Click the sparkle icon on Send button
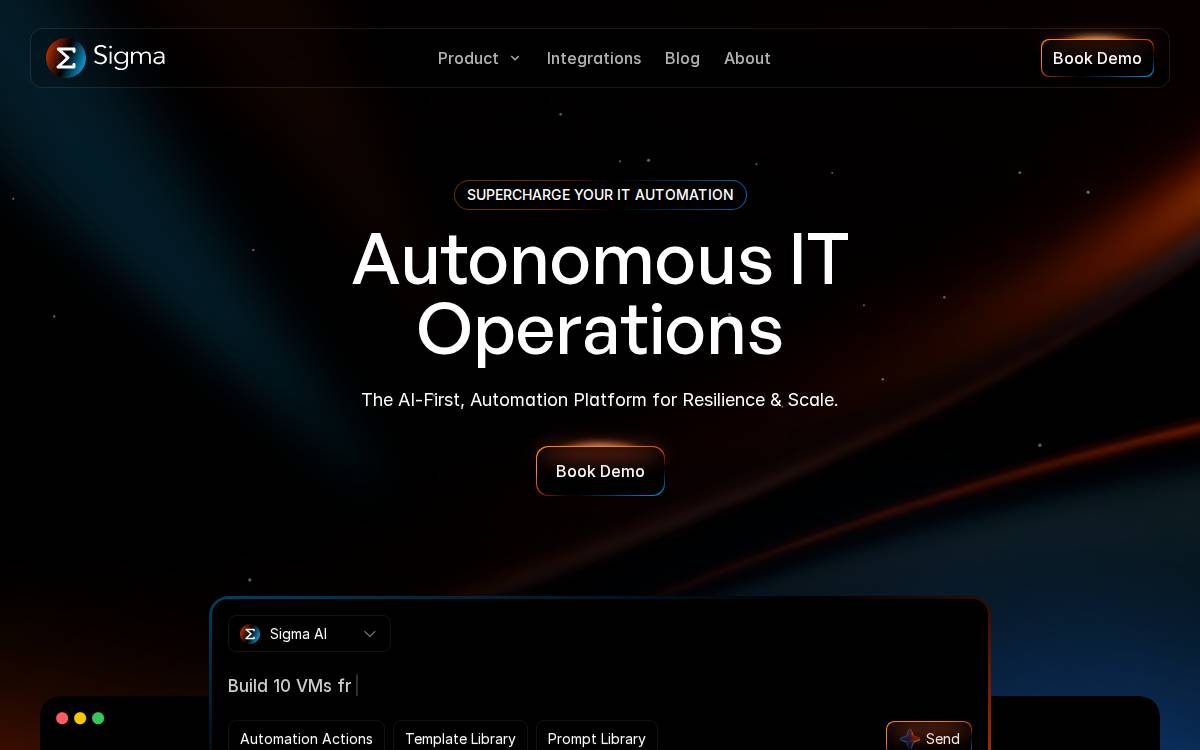The width and height of the screenshot is (1200, 750). (x=910, y=739)
